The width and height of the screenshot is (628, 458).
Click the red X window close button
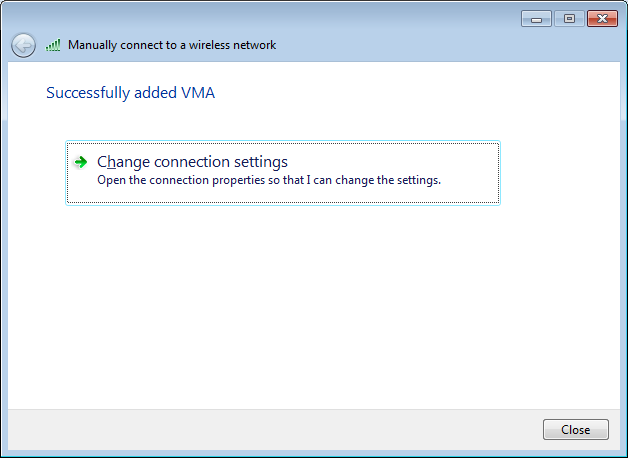click(602, 19)
